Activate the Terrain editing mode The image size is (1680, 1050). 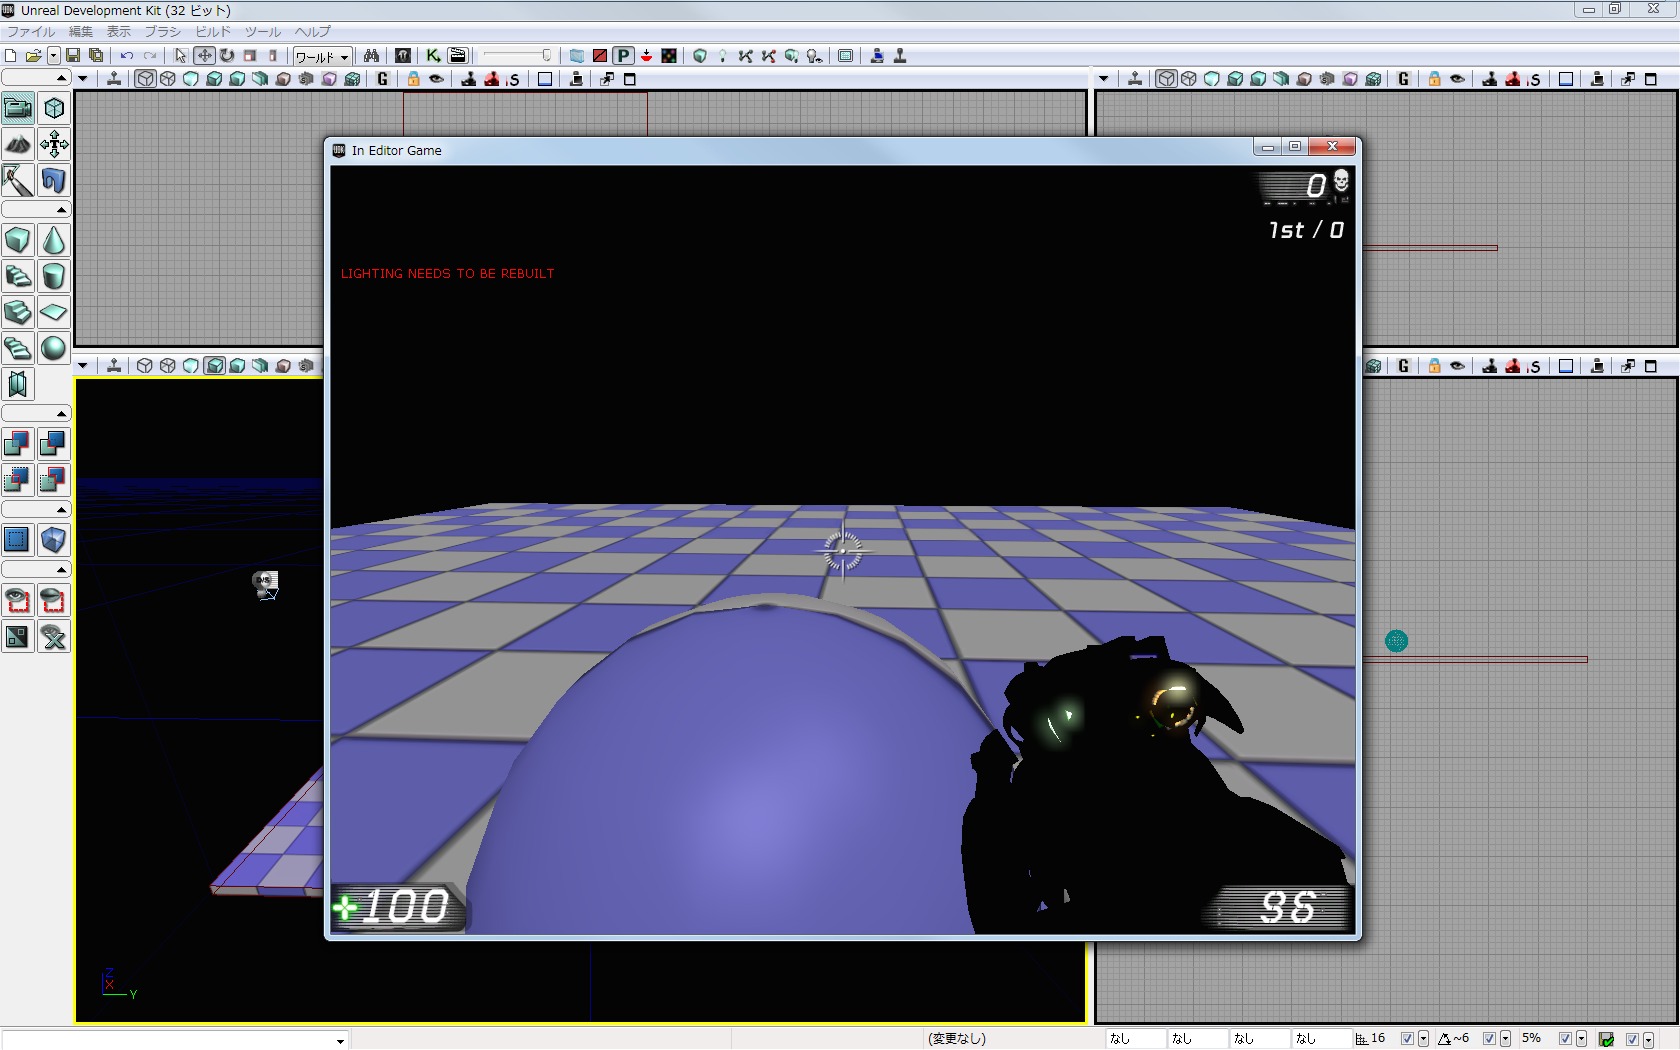coord(18,145)
